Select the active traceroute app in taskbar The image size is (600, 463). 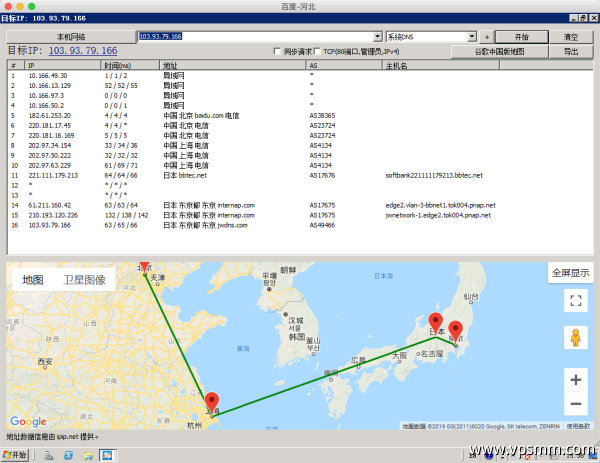click(x=108, y=455)
